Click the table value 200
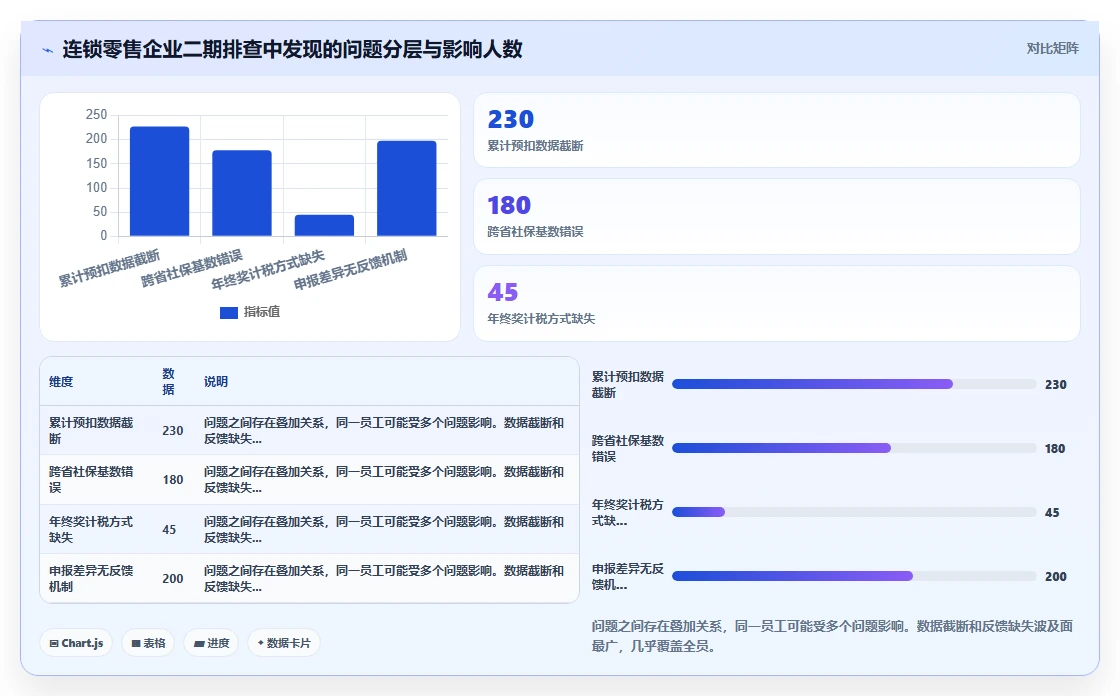Viewport: 1120px width, 696px height. (x=173, y=579)
